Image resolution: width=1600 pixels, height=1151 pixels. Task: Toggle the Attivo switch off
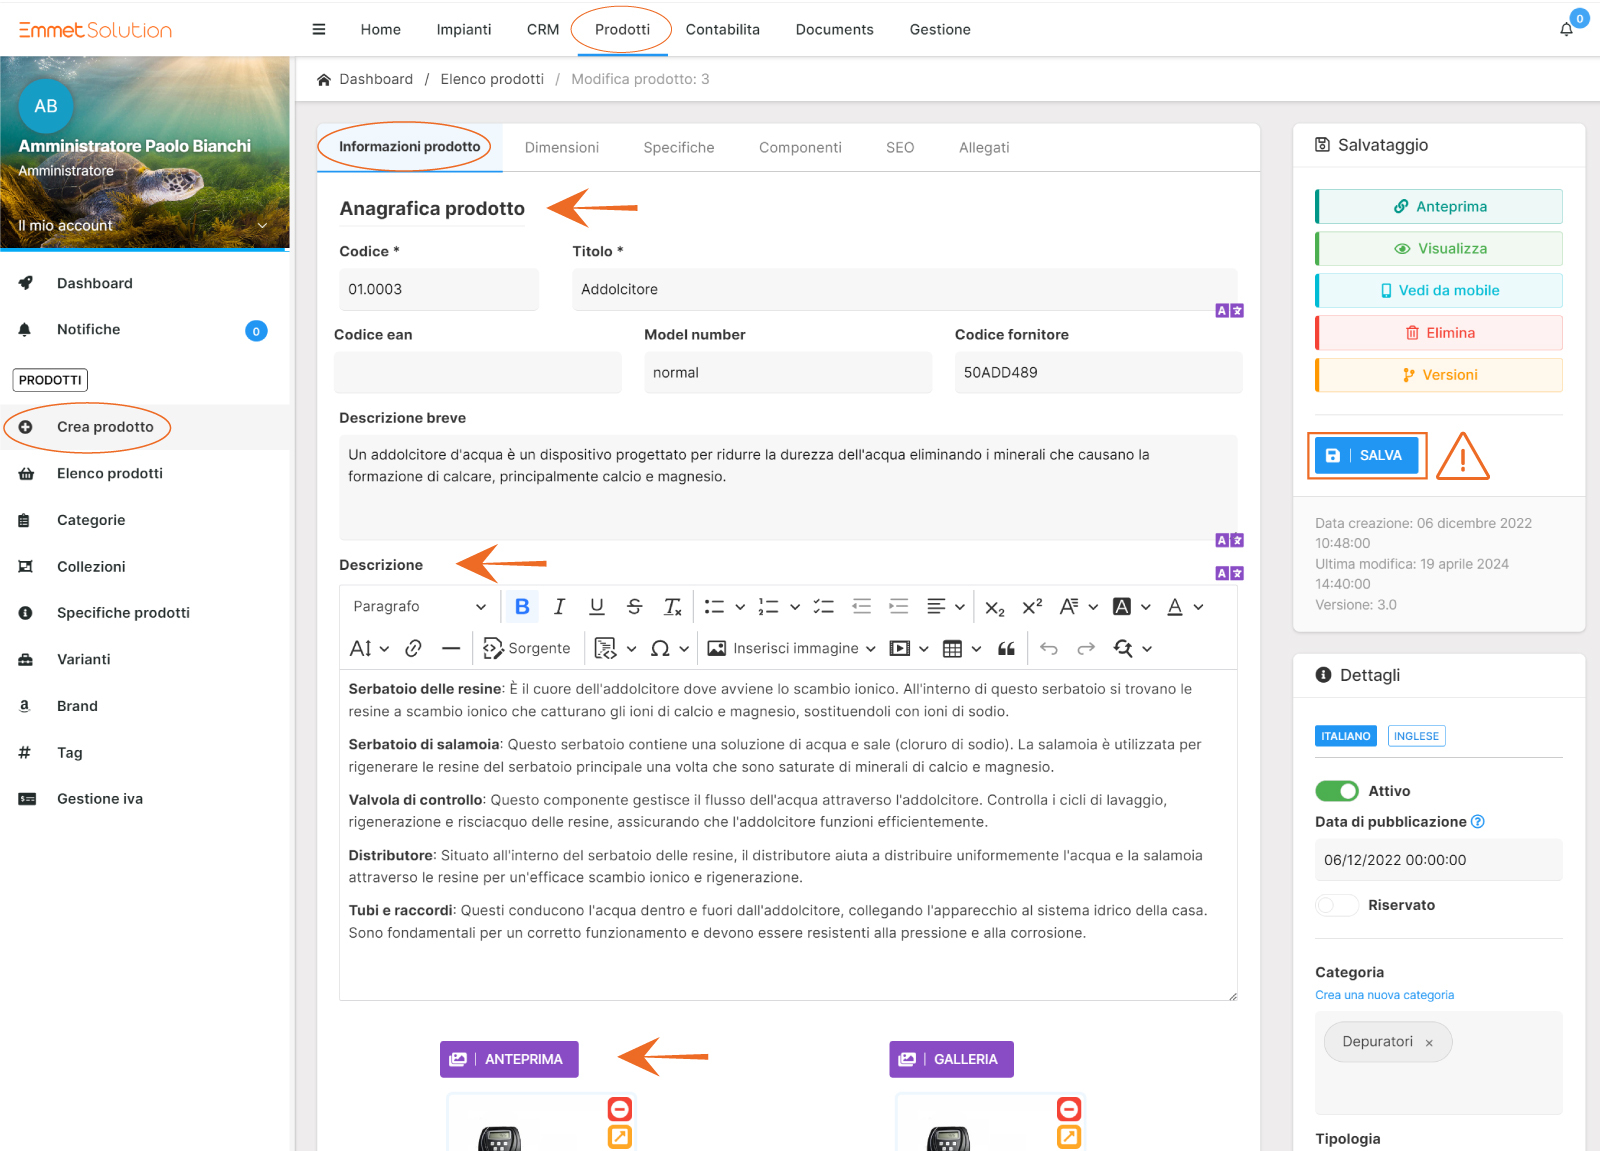(1337, 791)
